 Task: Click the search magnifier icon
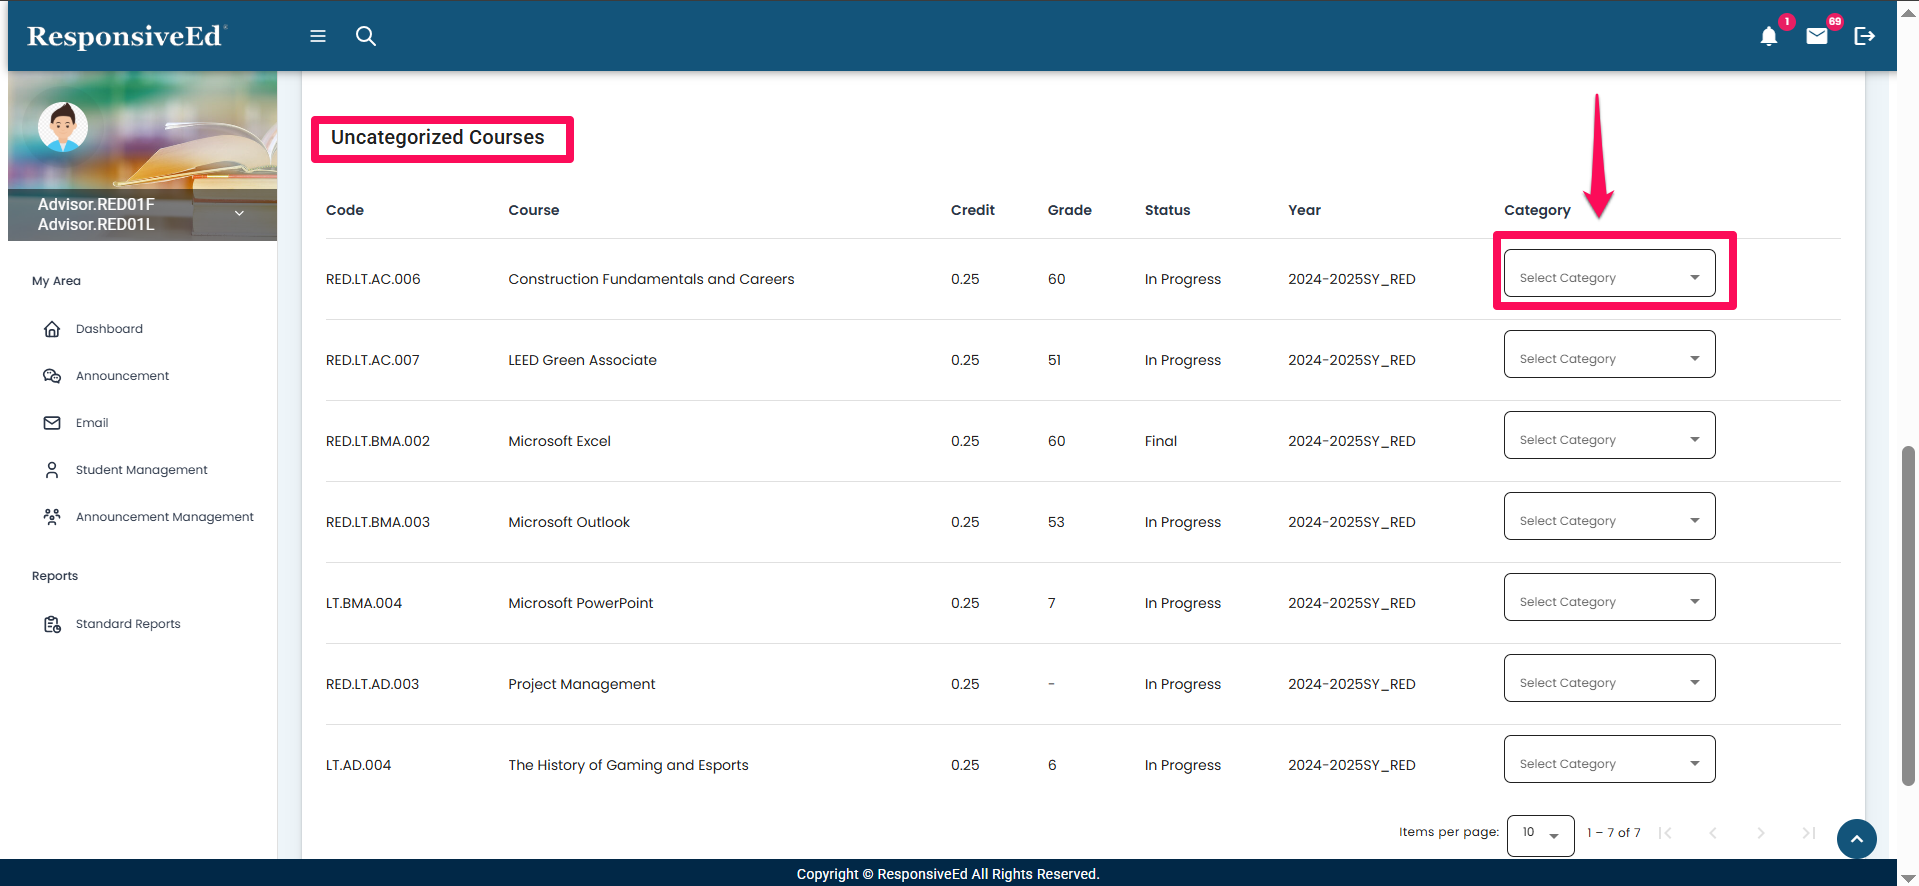[366, 36]
